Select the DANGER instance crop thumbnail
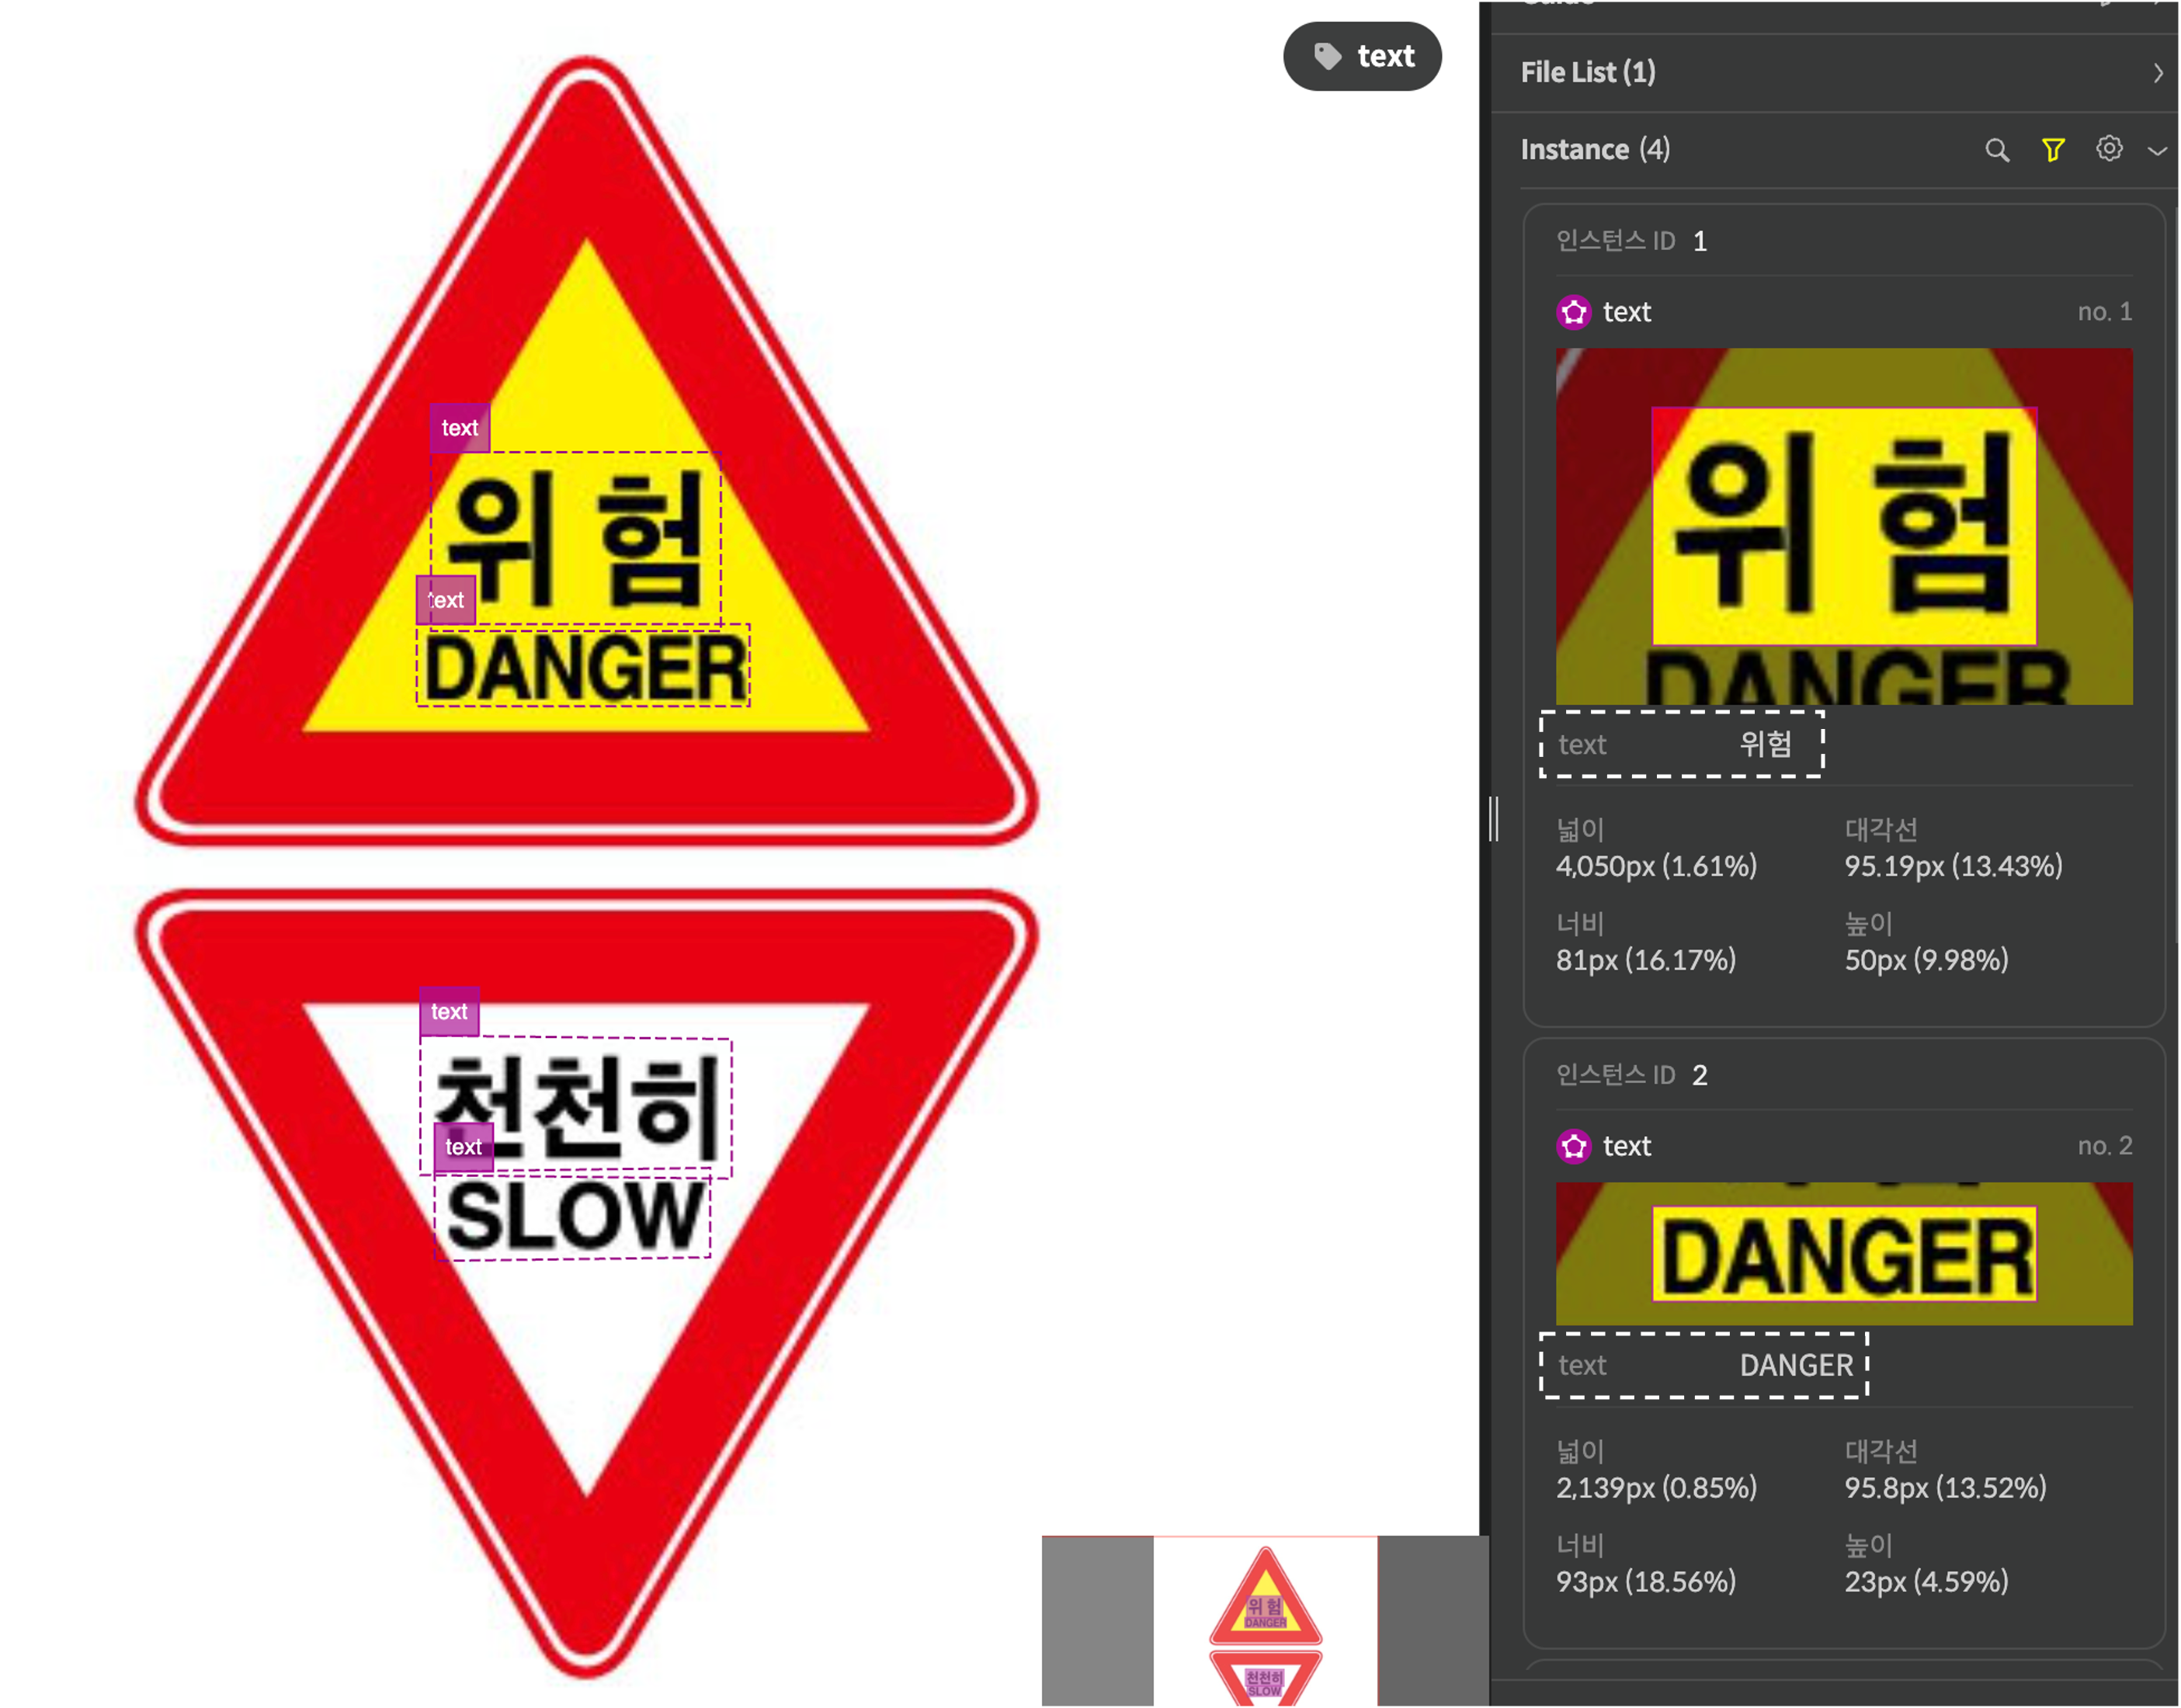The height and width of the screenshot is (1708, 2181). [1843, 1253]
